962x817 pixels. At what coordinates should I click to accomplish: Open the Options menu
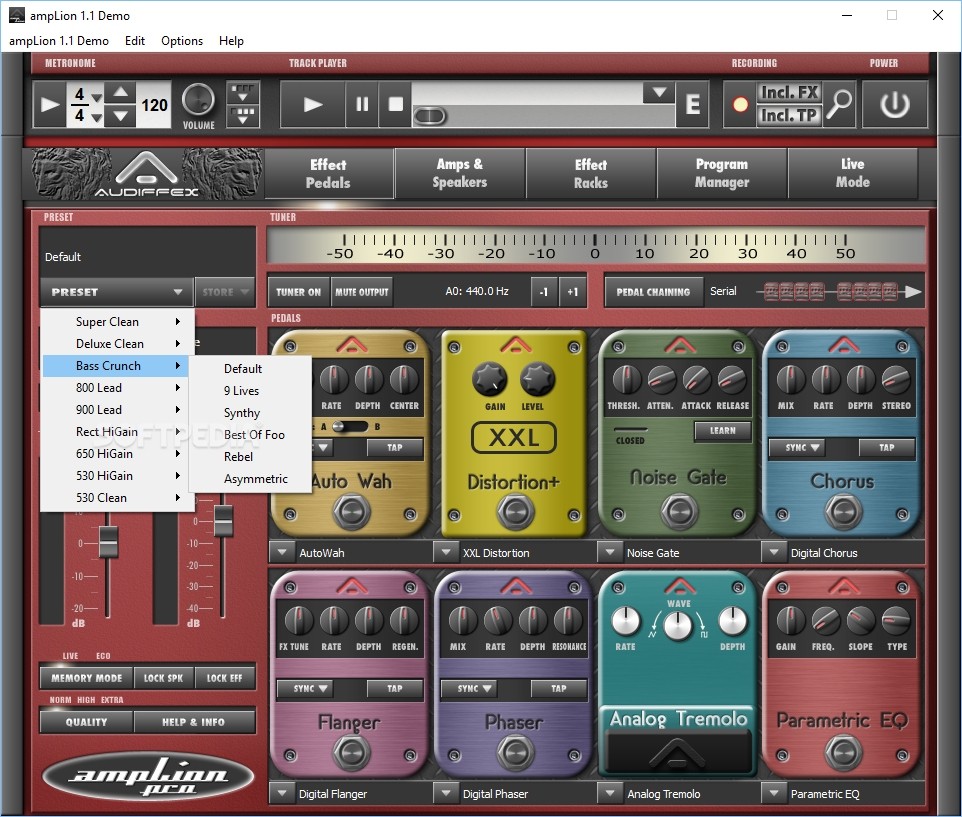(182, 40)
